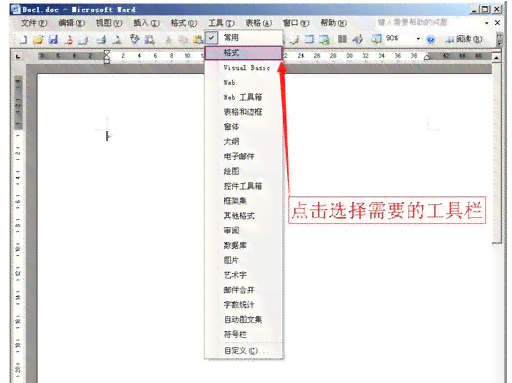Viewport: 512px width, 383px height.
Task: Open the 插入(I) menu
Action: coord(146,23)
